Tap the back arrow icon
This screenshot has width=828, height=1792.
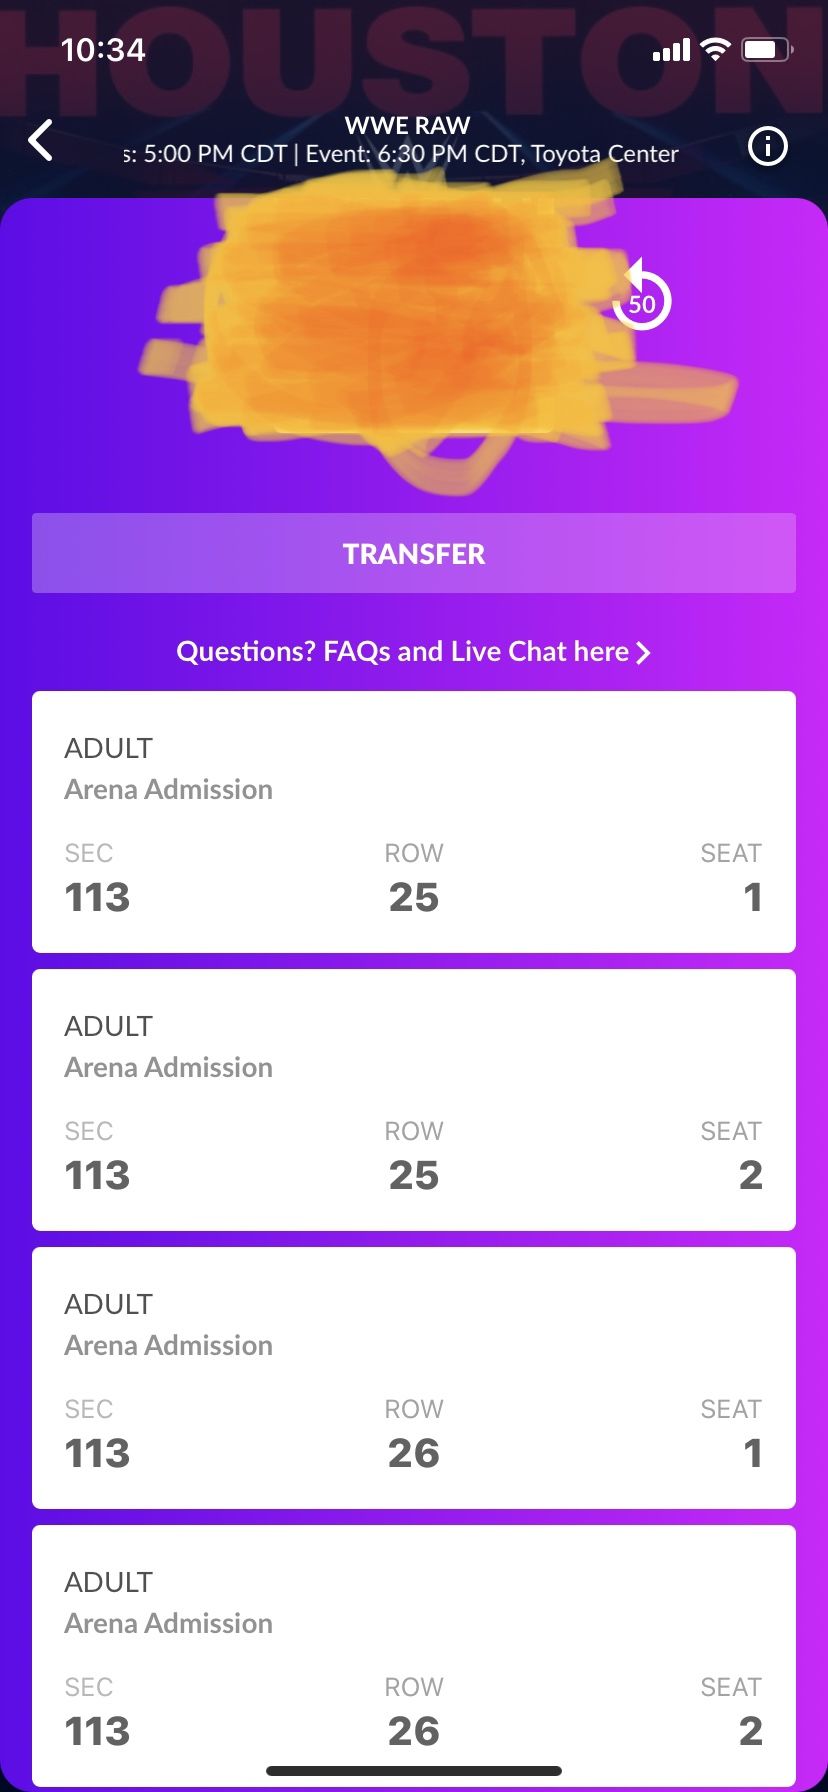41,141
